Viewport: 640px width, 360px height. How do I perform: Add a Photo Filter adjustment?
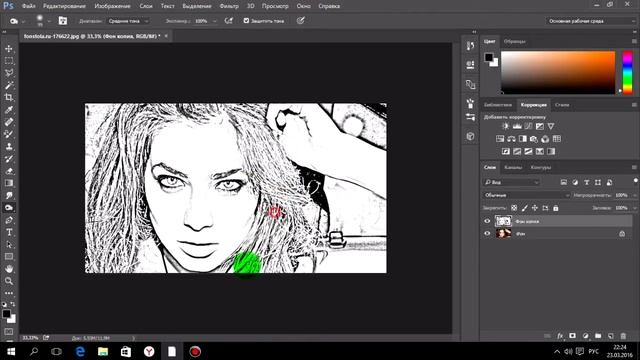pos(533,139)
